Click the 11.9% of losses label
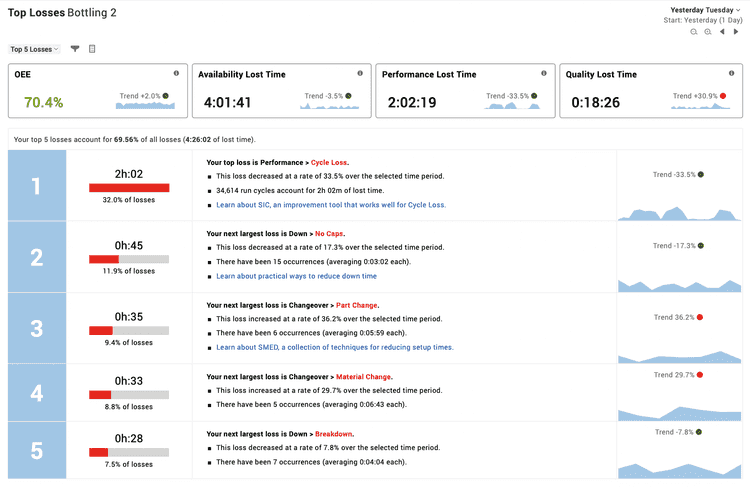This screenshot has height=487, width=750. [x=129, y=271]
